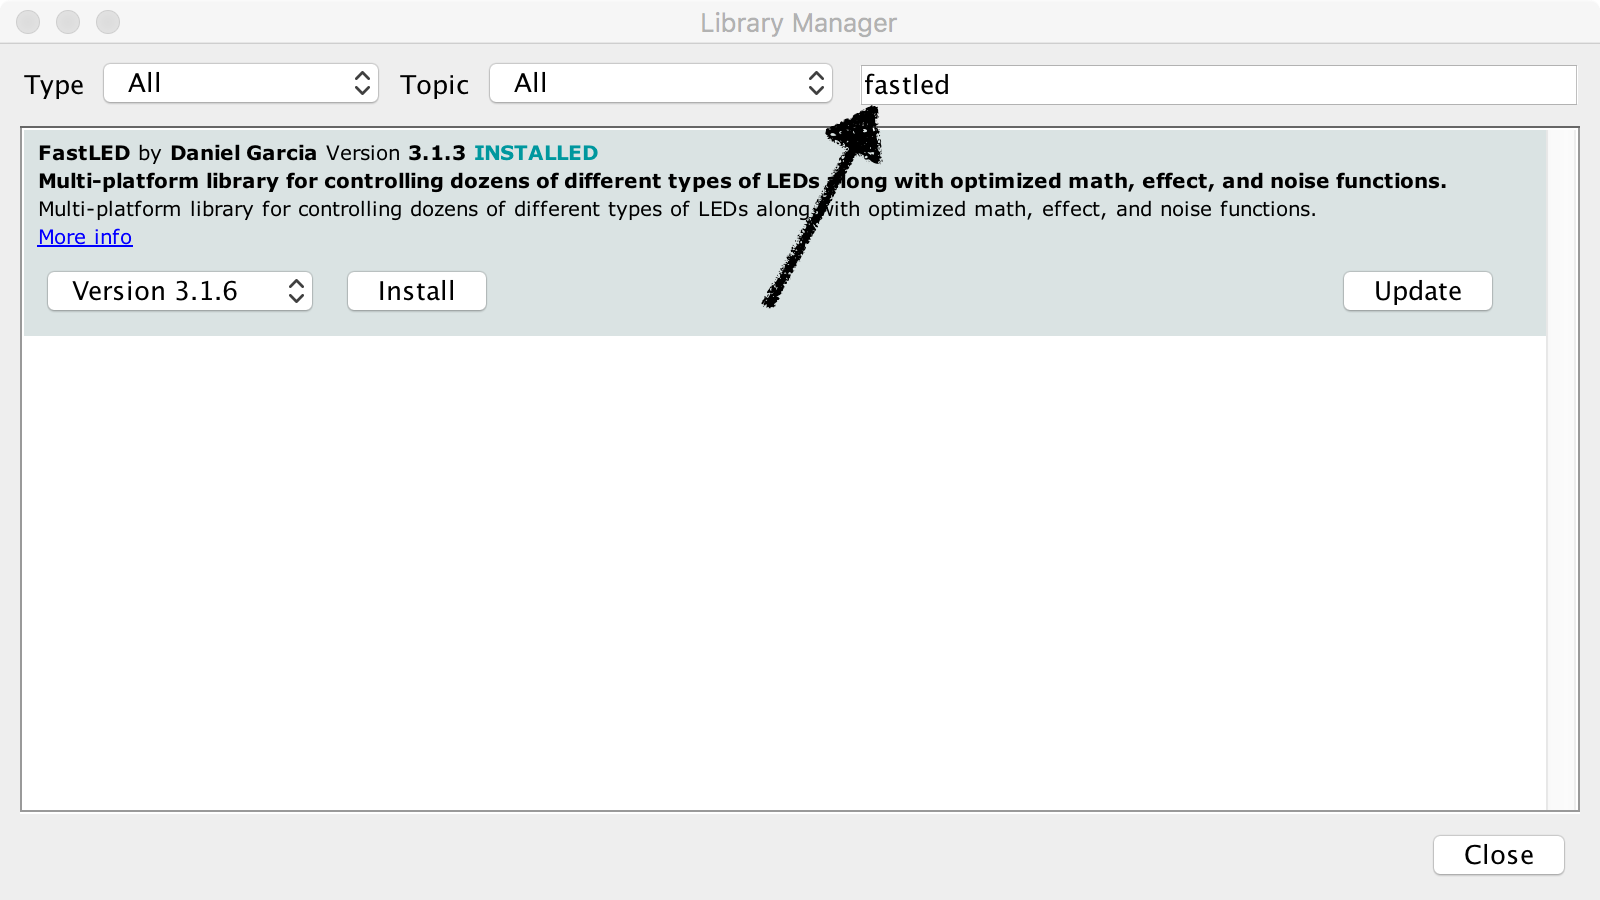Click the minimize window button
1600x900 pixels.
[x=68, y=22]
